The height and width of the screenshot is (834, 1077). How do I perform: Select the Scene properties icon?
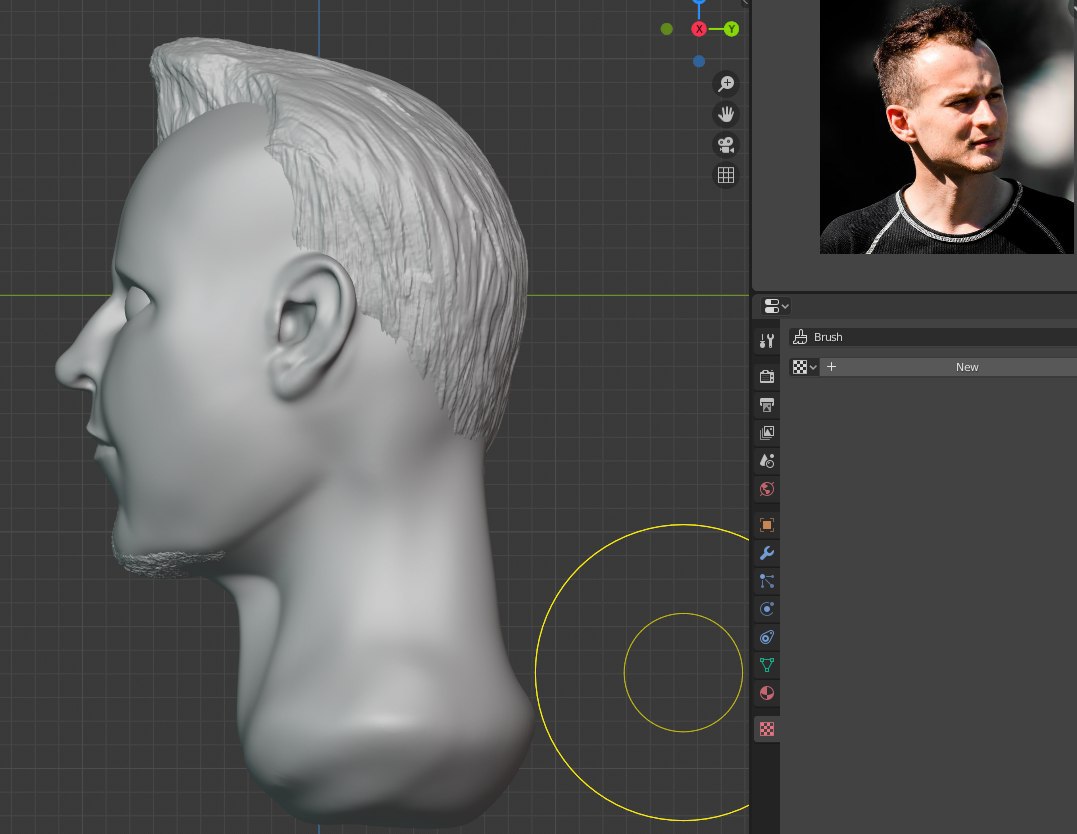[x=767, y=461]
